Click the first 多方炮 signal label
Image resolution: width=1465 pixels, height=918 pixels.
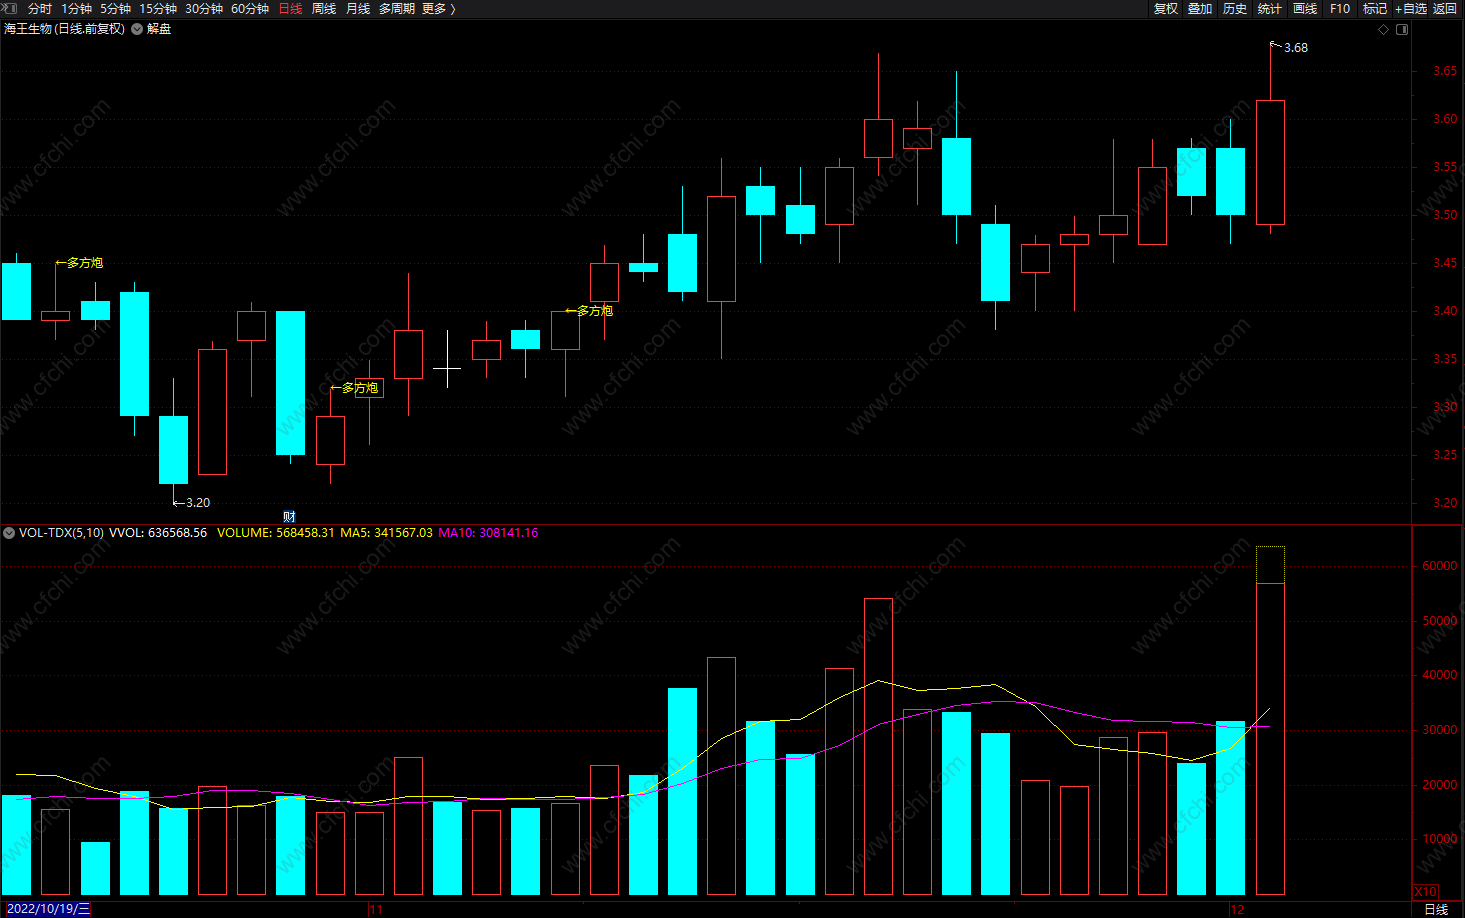[79, 263]
